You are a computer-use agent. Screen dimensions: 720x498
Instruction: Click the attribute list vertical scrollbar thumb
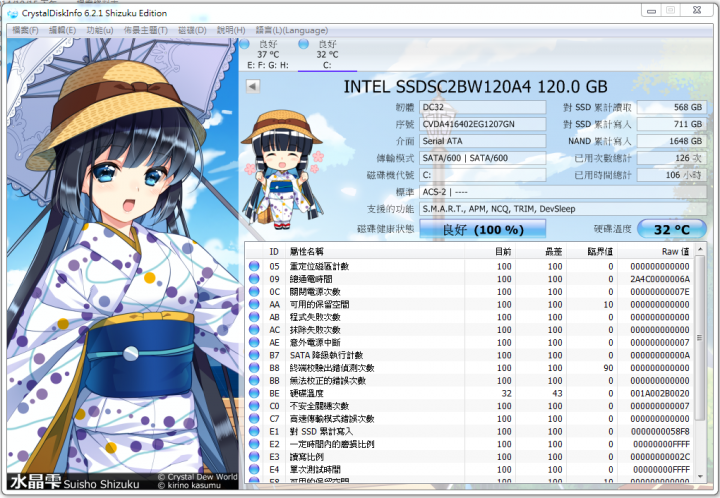click(700, 338)
